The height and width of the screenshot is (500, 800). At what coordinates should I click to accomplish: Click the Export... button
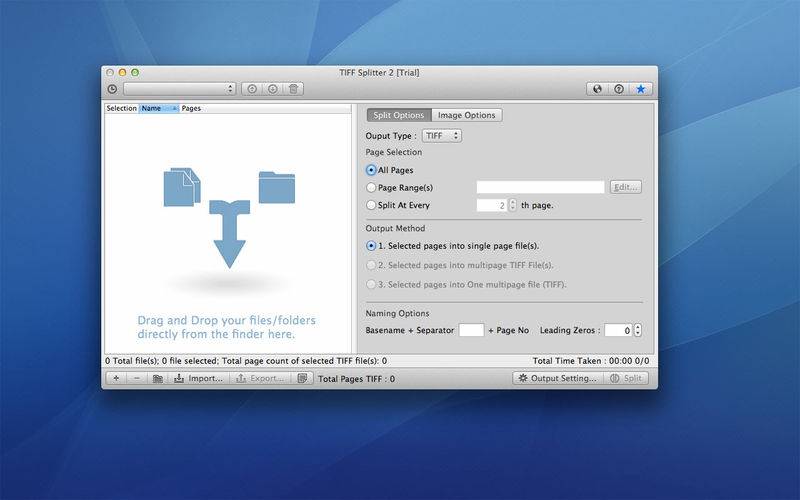point(260,378)
